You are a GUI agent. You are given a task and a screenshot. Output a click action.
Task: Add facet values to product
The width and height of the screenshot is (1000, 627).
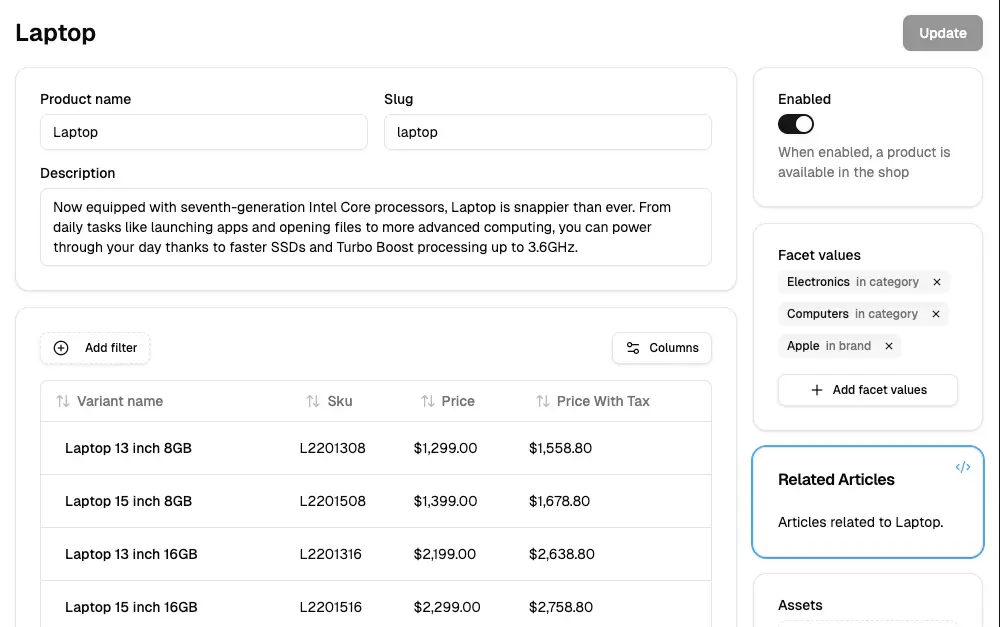tap(868, 390)
